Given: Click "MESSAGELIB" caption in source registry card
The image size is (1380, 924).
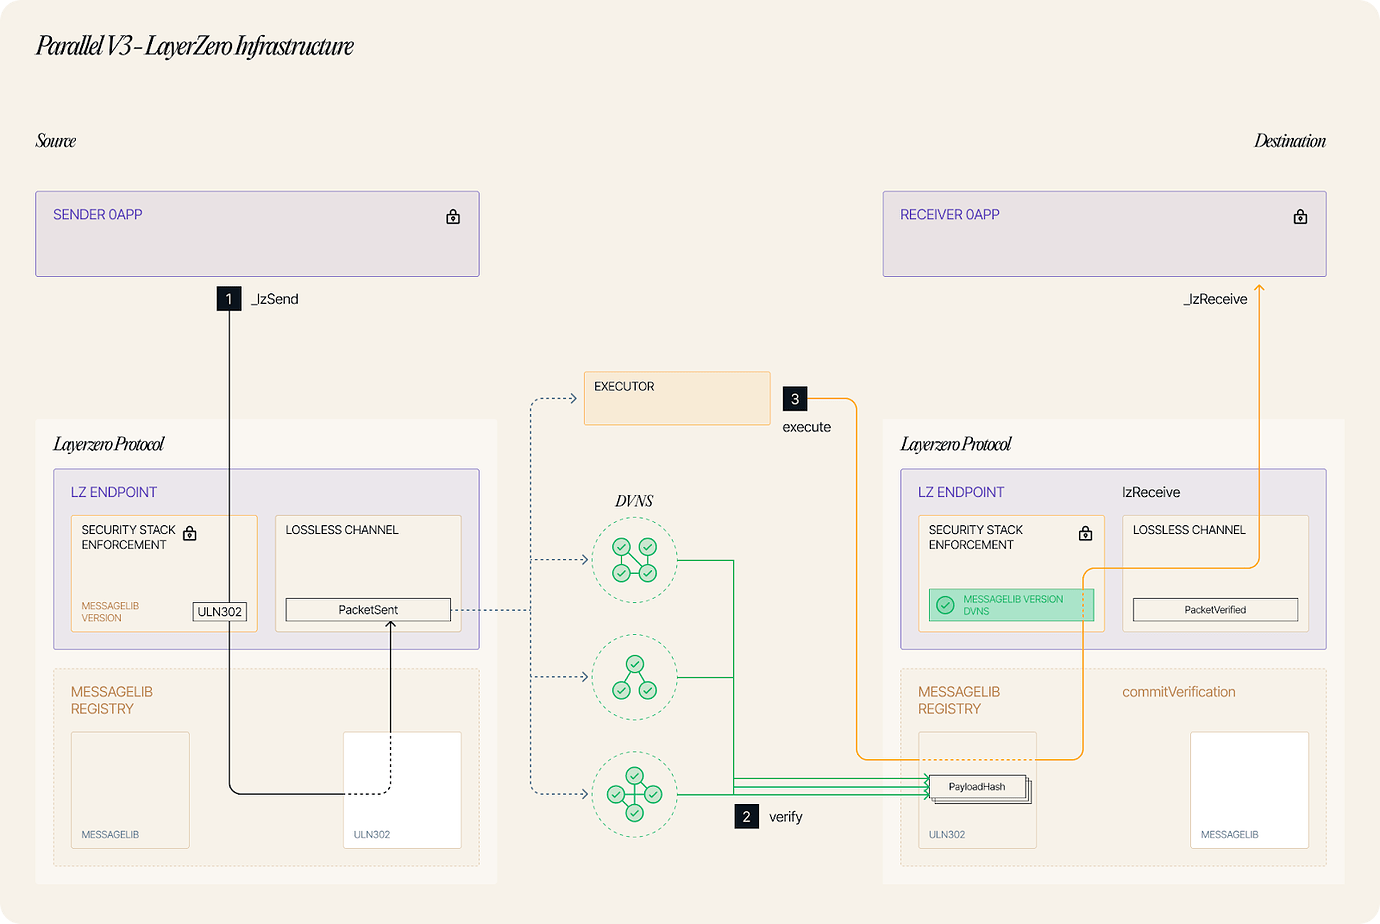Looking at the screenshot, I should click(110, 835).
